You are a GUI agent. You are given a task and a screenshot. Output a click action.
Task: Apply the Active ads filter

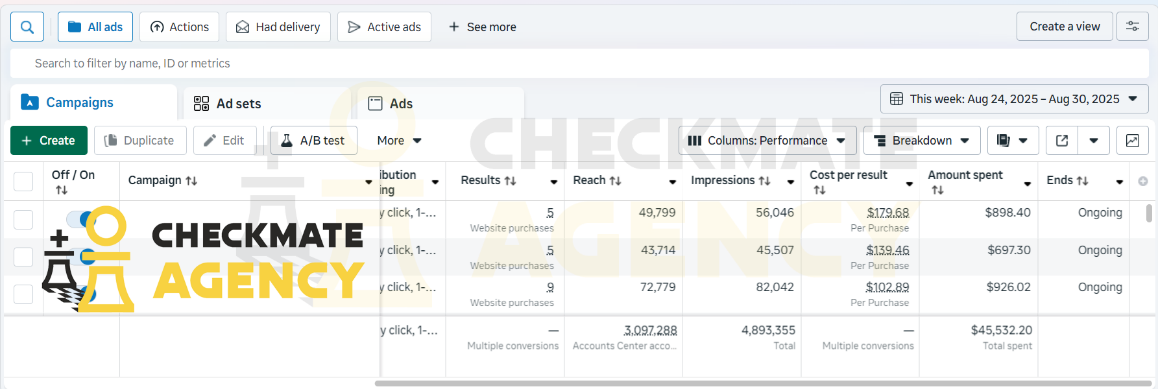384,27
